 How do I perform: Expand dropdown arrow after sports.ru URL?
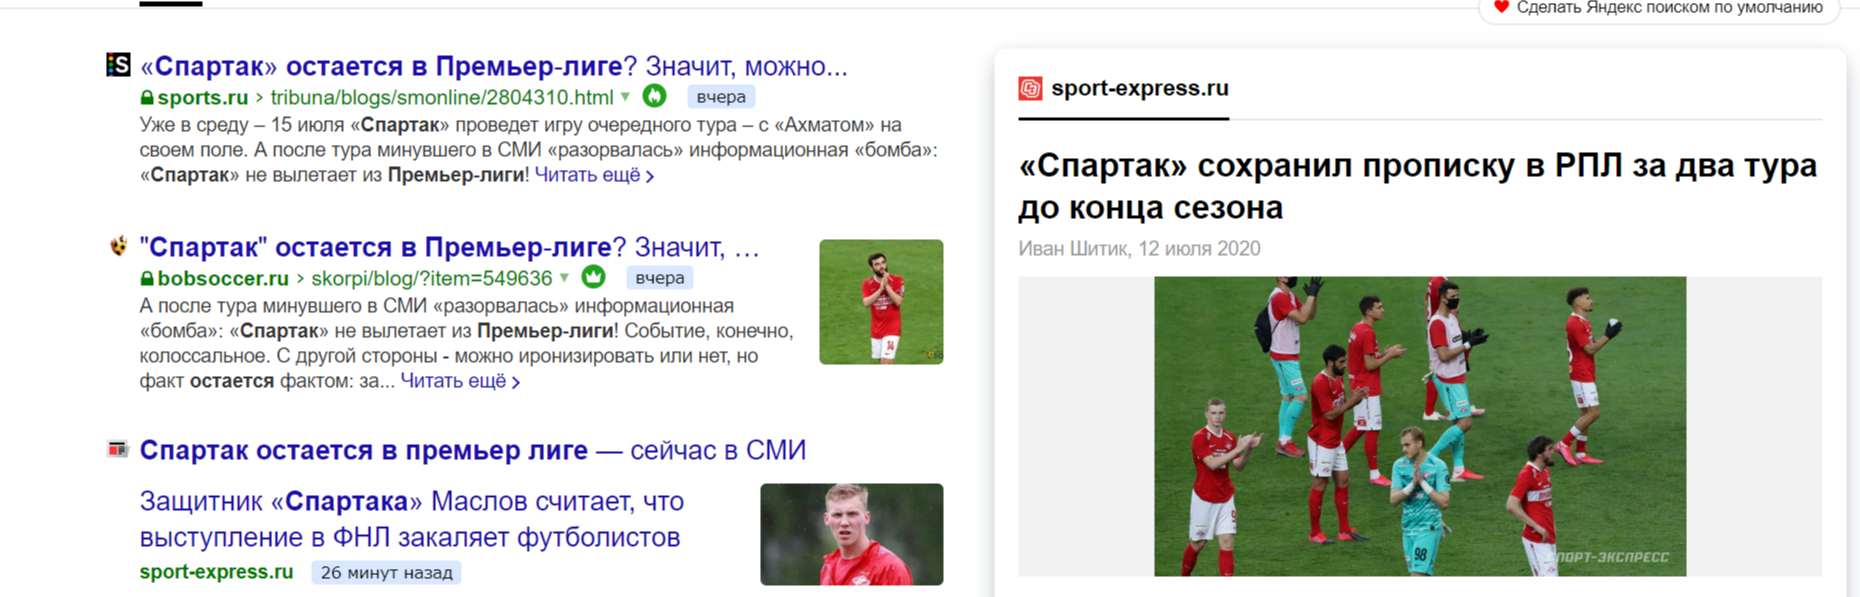(625, 97)
